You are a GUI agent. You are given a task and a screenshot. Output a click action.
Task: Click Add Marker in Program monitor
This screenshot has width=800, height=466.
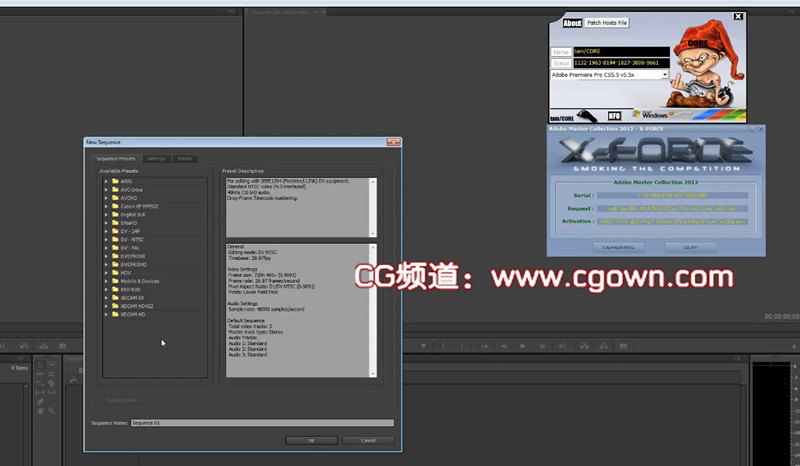[x=423, y=346]
